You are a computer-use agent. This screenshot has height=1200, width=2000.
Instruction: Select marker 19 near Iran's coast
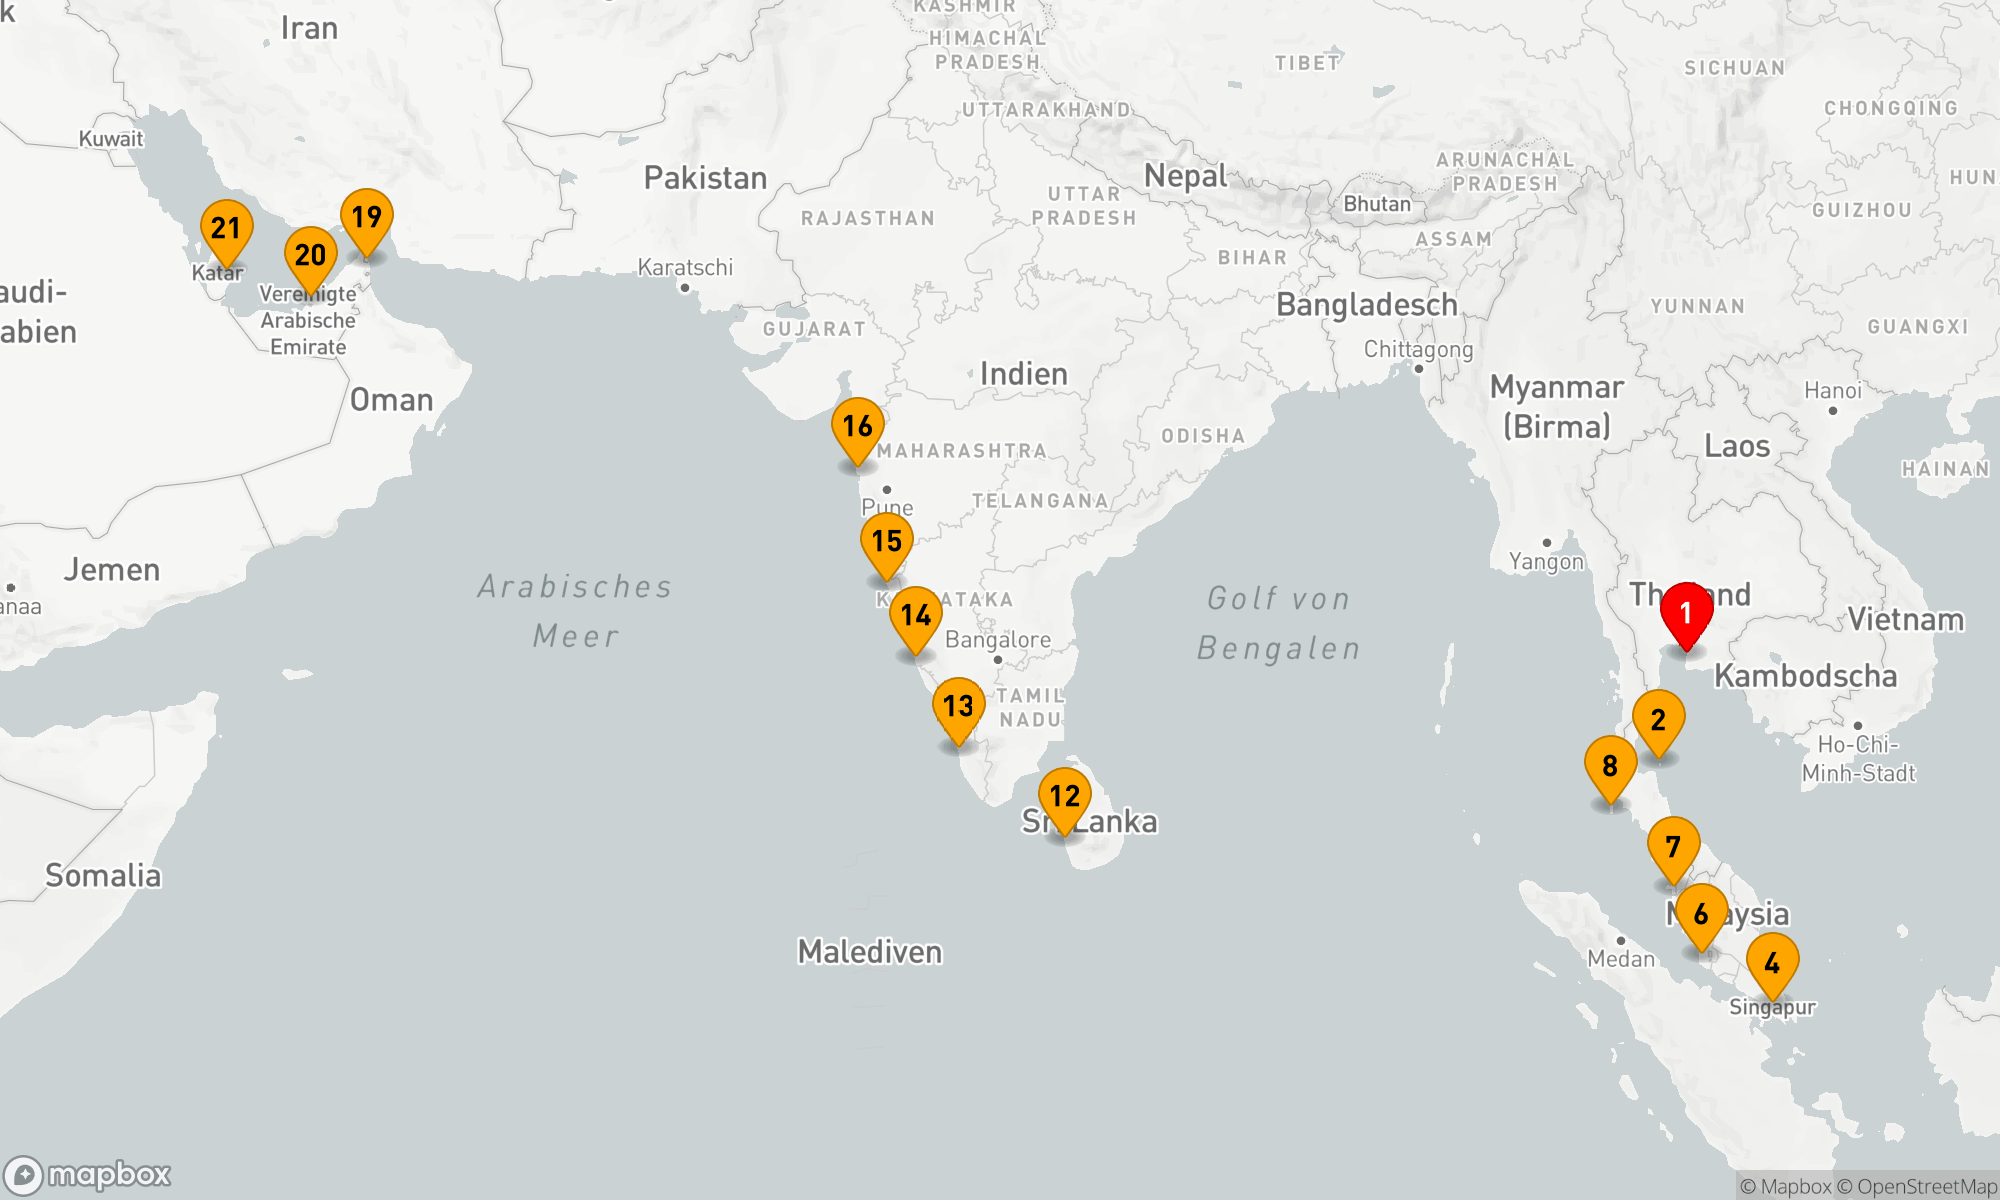(x=367, y=217)
